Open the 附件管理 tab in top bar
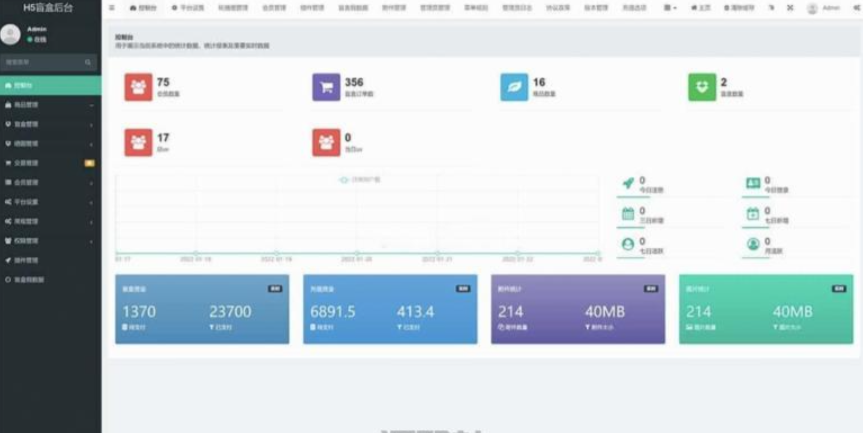The height and width of the screenshot is (433, 863). 394,8
